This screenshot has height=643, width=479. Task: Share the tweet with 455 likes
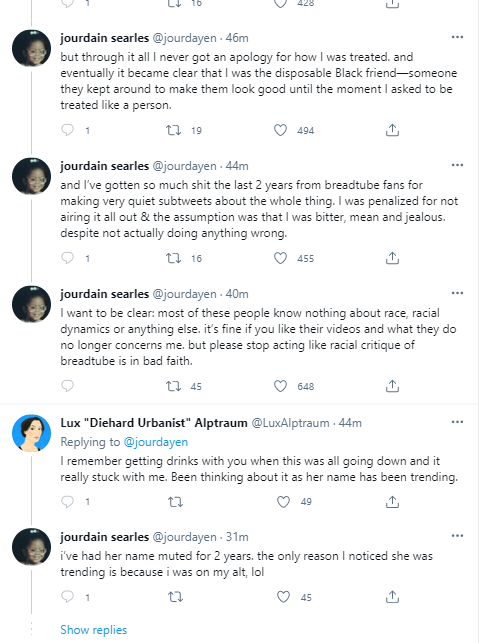[392, 258]
